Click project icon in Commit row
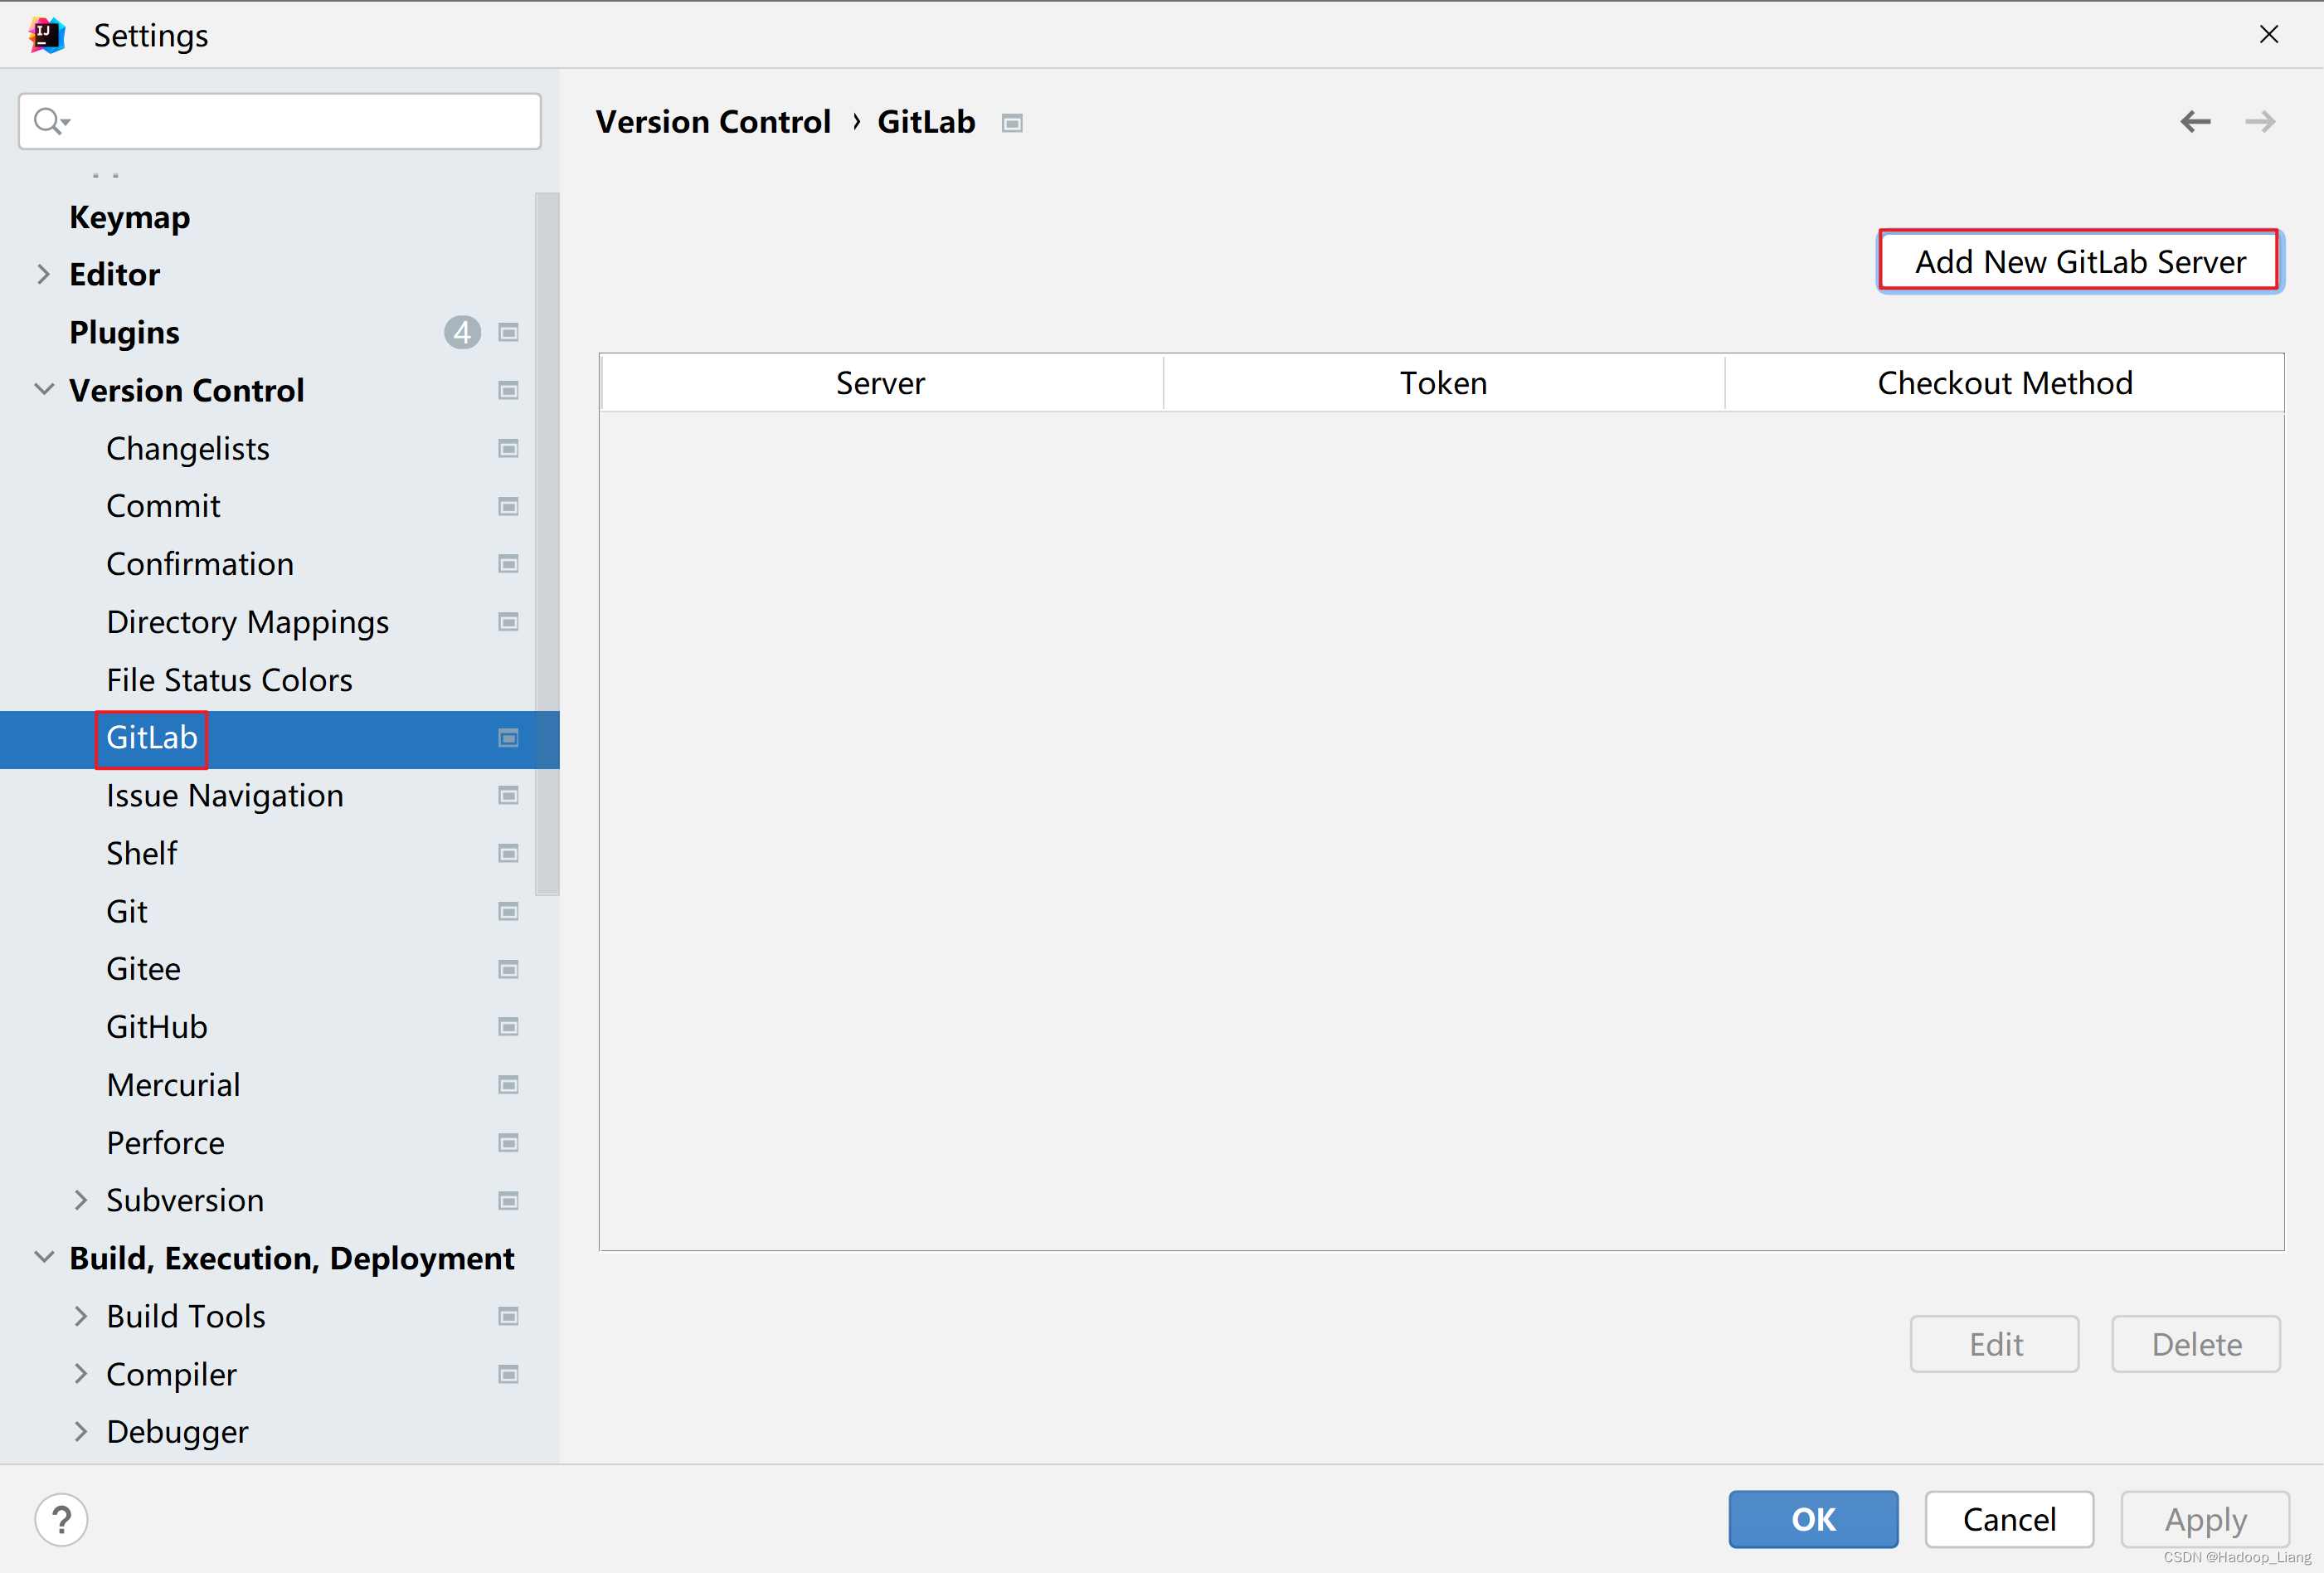 coord(508,506)
